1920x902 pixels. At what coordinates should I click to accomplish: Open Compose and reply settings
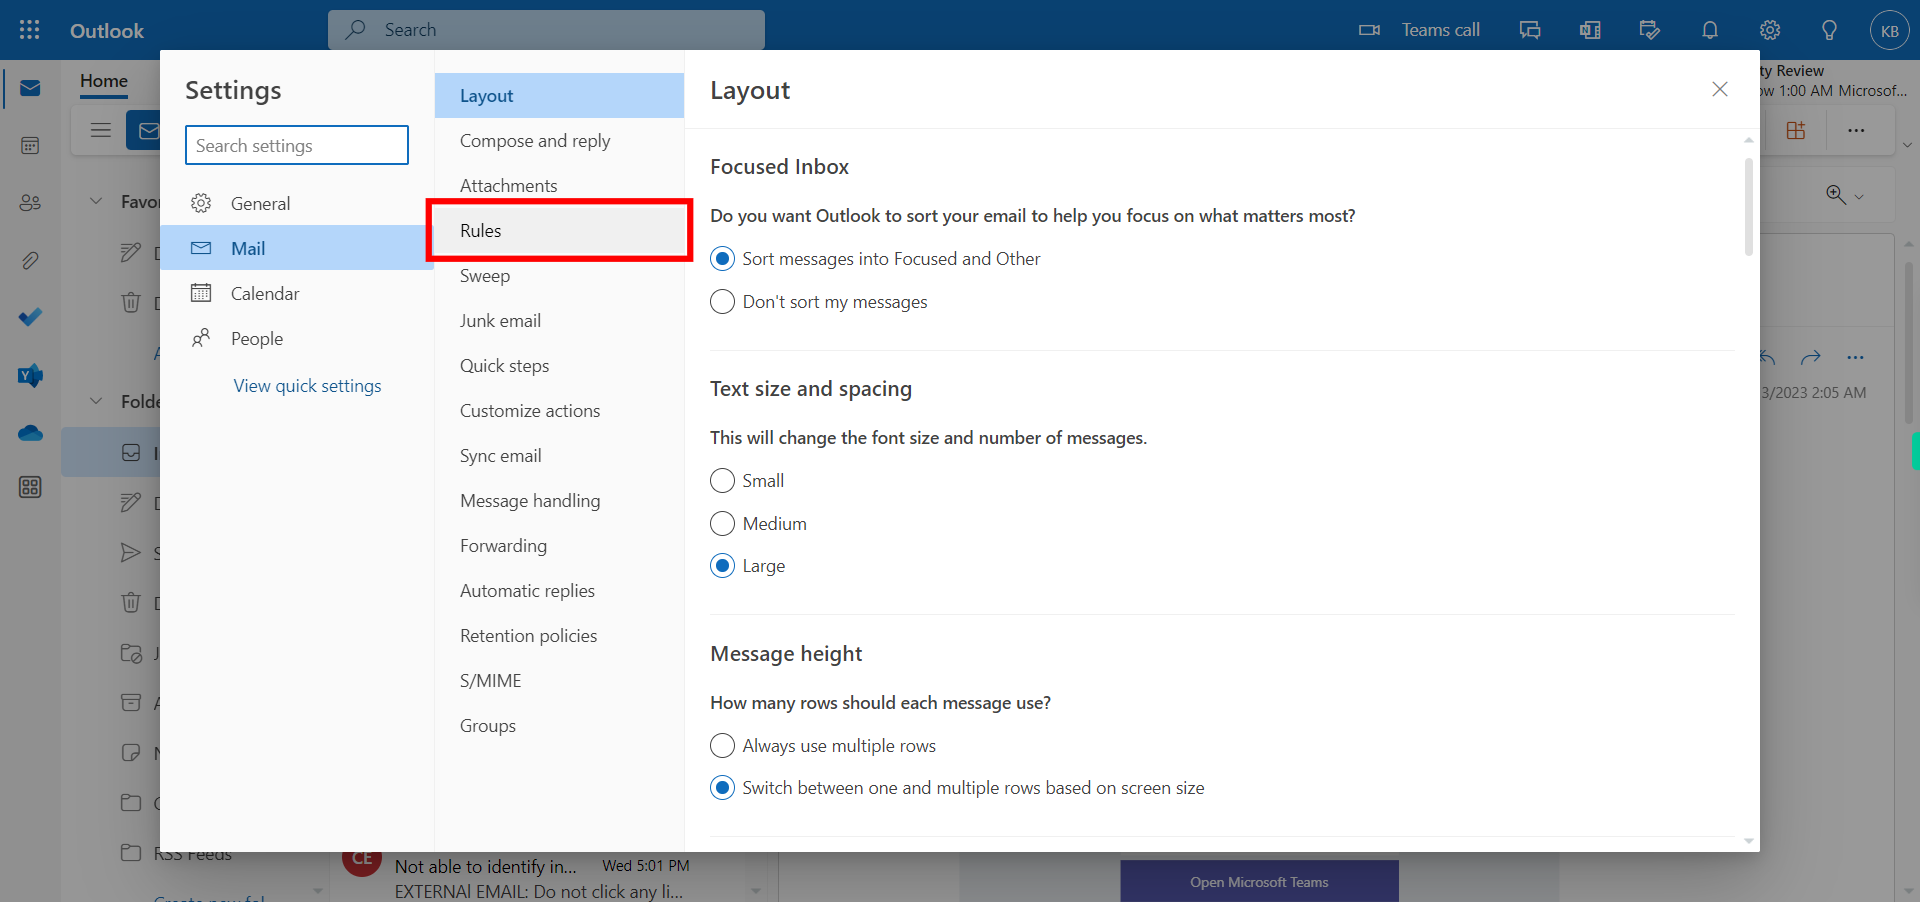tap(559, 141)
